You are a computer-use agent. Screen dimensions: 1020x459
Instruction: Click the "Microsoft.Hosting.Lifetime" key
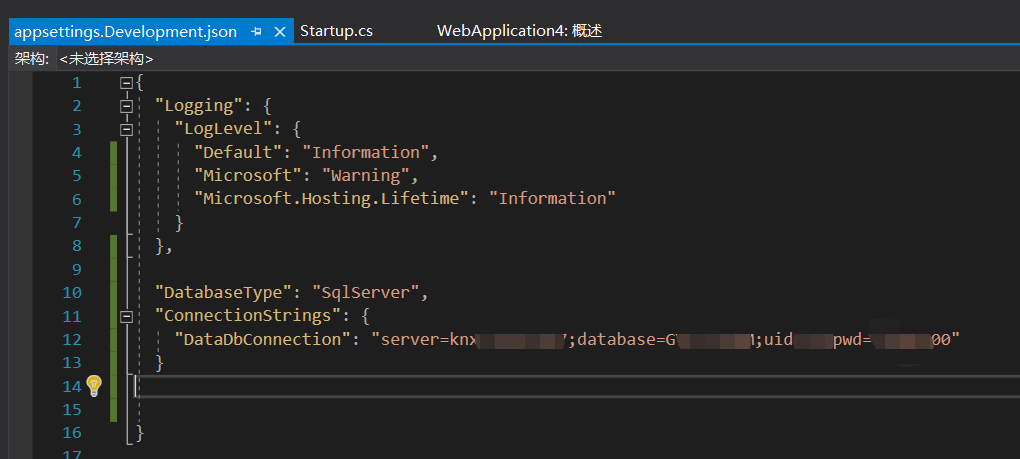coord(332,199)
